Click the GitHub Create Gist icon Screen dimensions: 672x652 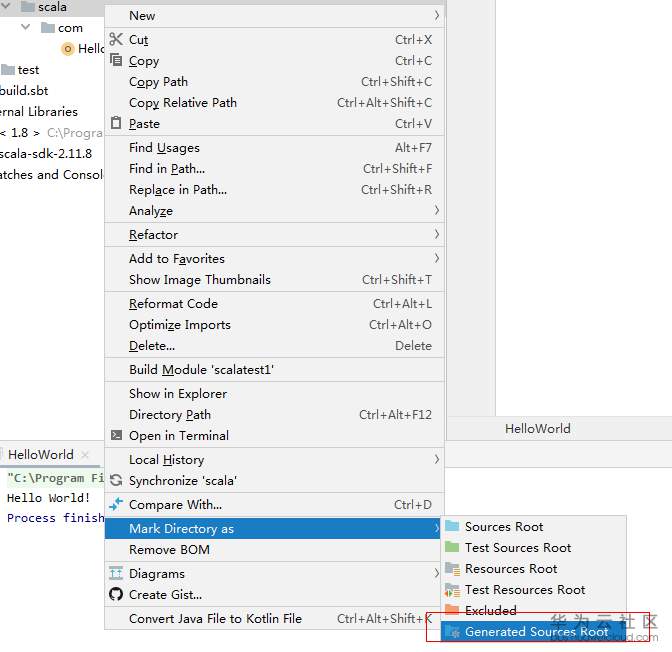[x=116, y=594]
